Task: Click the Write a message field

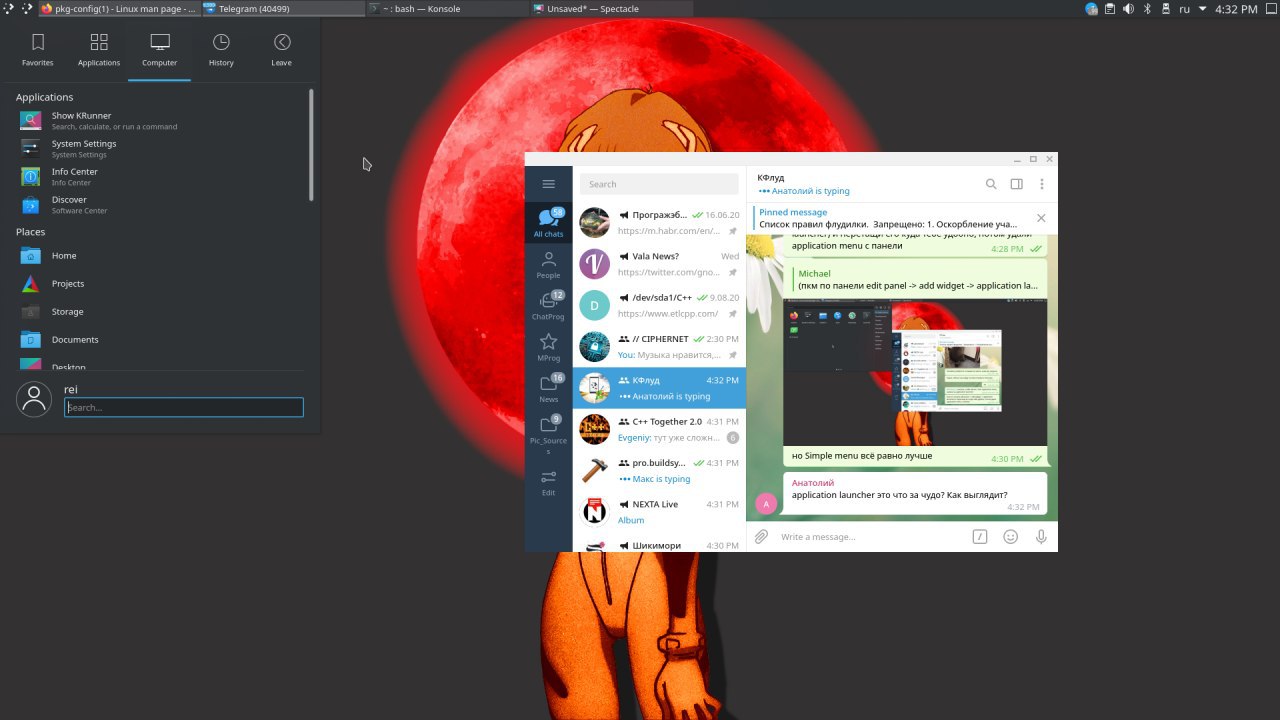Action: point(870,537)
